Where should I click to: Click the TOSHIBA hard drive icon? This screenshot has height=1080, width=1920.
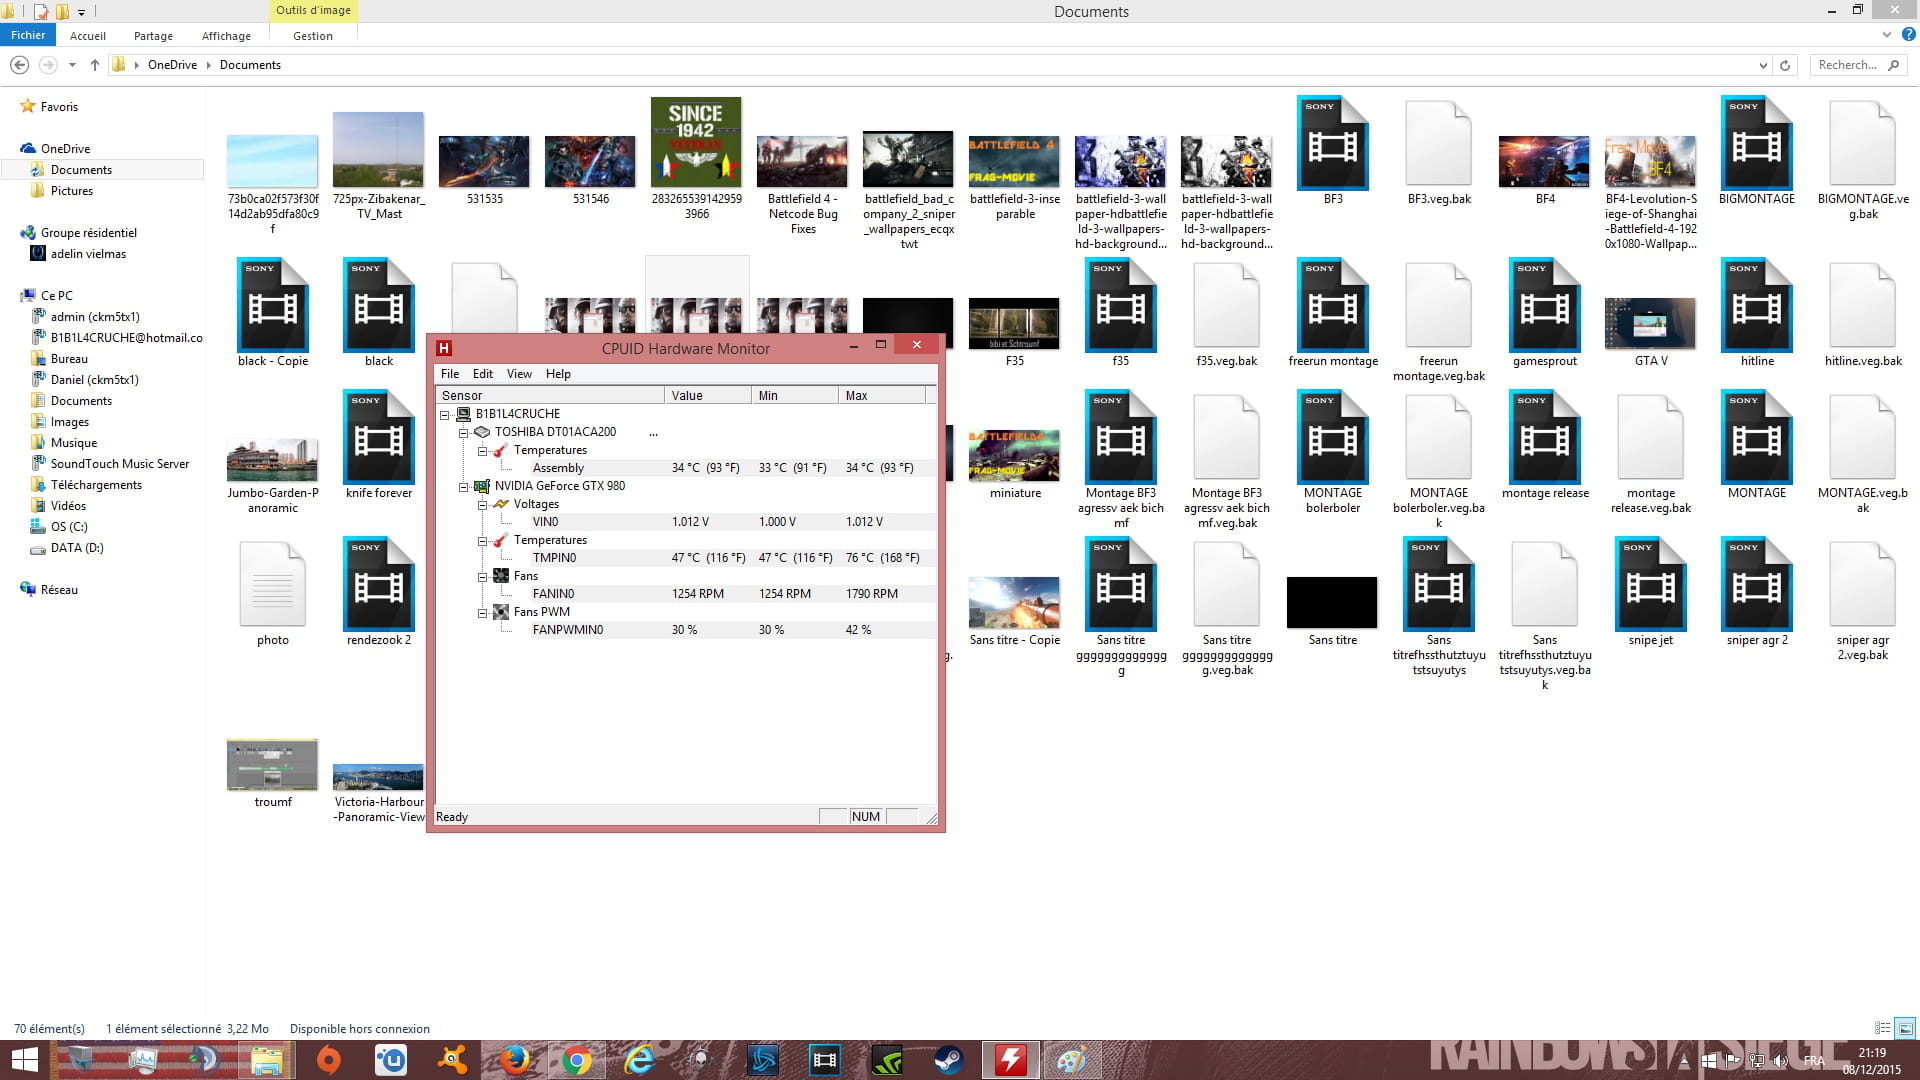point(482,432)
